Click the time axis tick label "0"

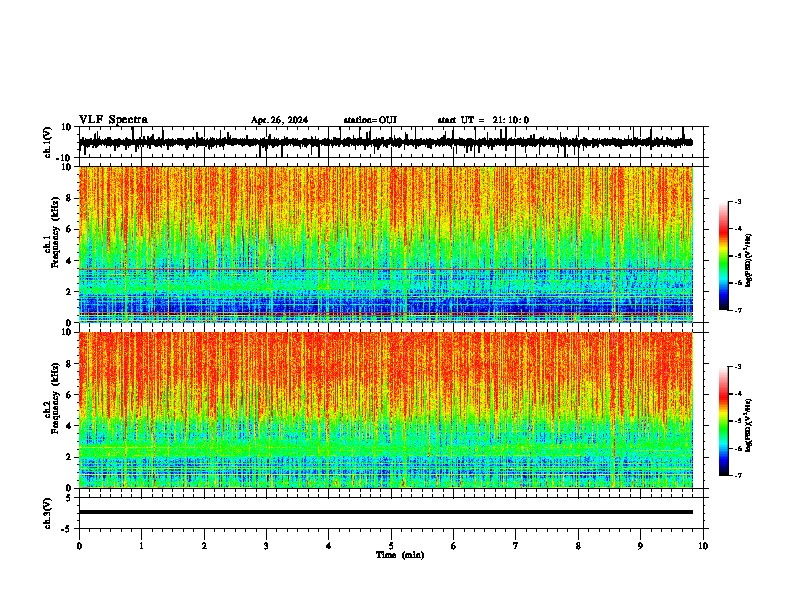coord(79,546)
